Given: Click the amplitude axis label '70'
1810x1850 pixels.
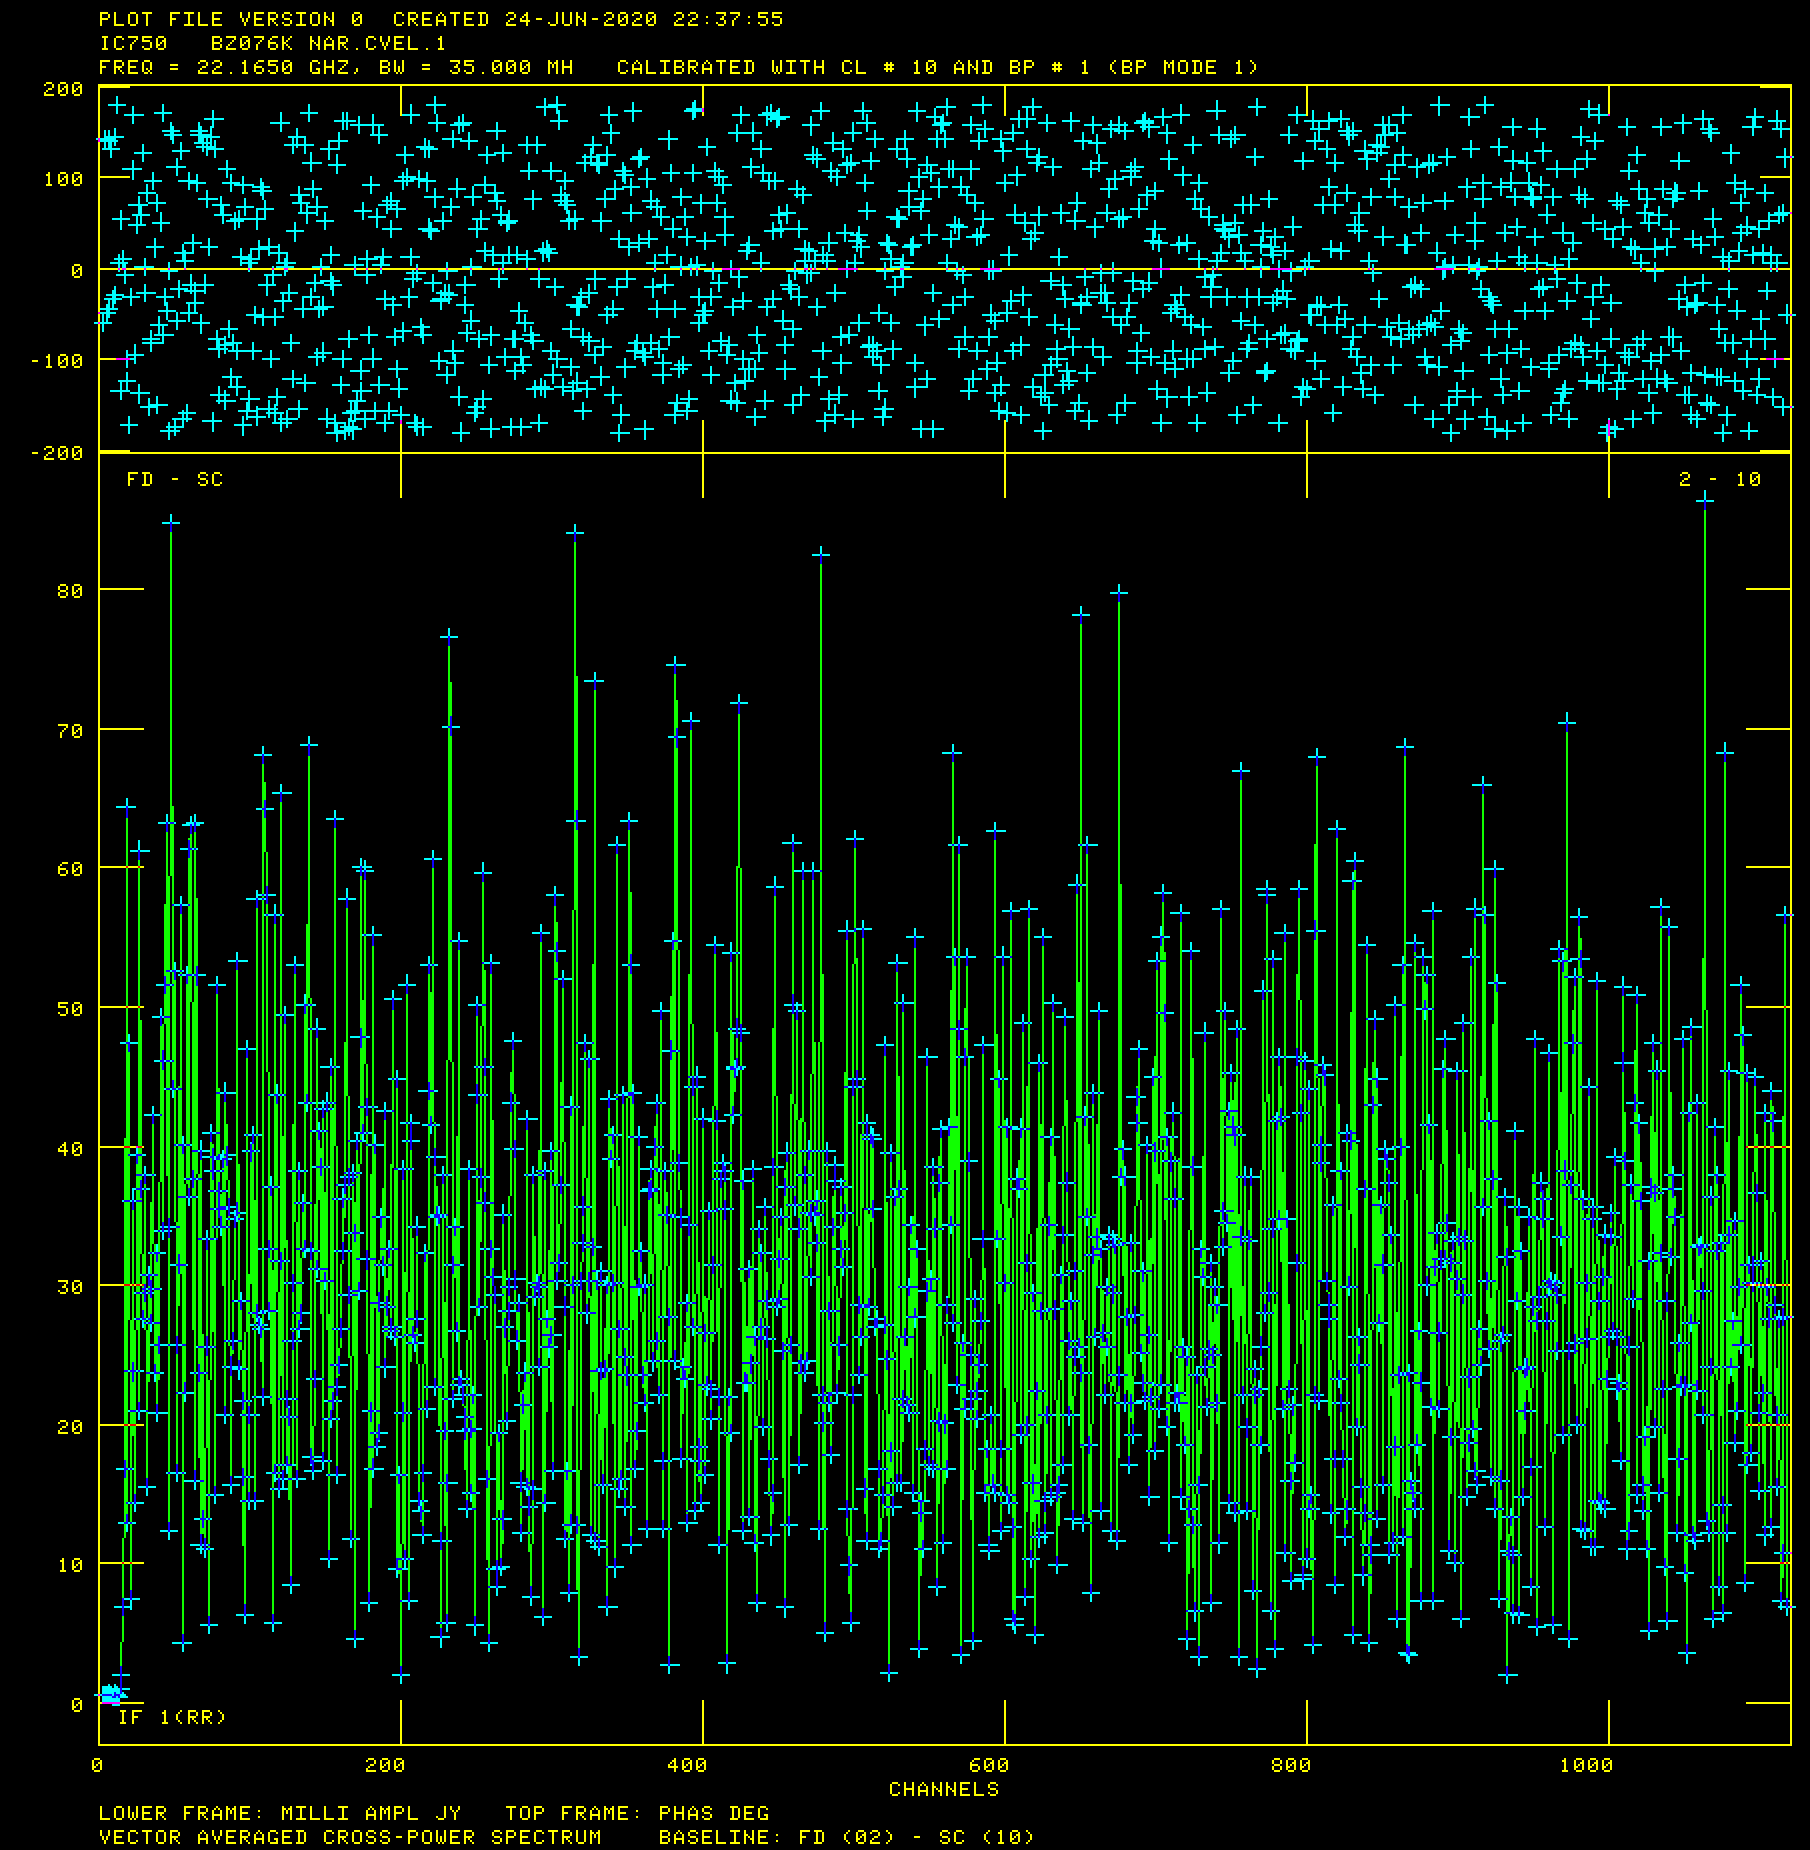Looking at the screenshot, I should pyautogui.click(x=70, y=731).
